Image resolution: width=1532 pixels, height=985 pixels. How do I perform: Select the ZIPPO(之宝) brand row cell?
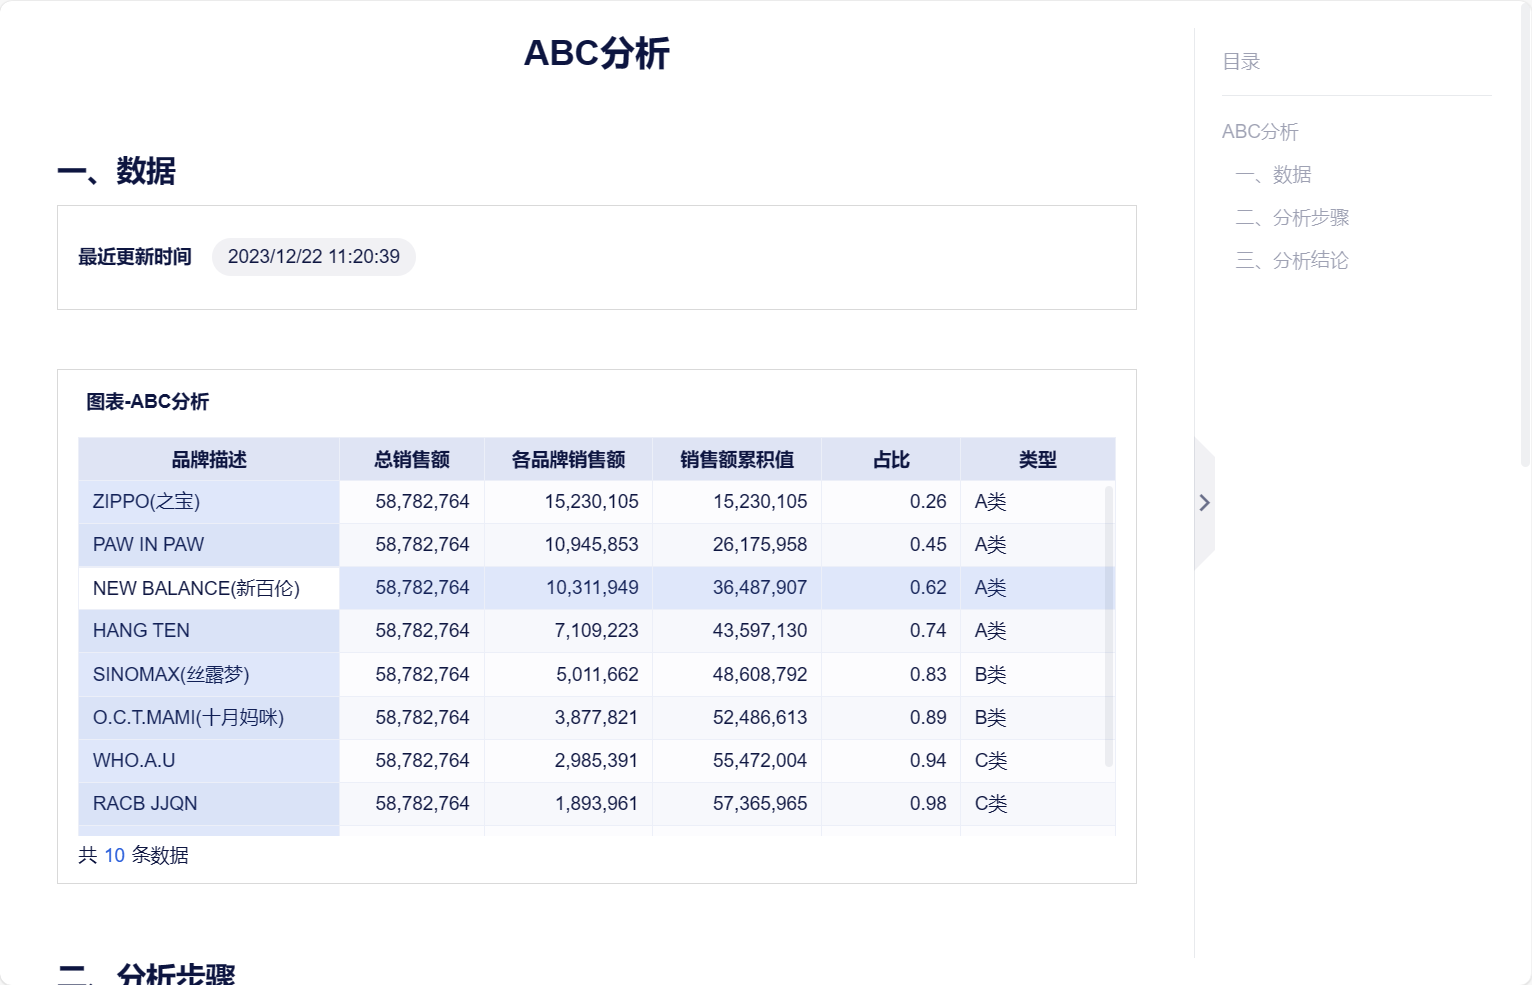tap(146, 502)
